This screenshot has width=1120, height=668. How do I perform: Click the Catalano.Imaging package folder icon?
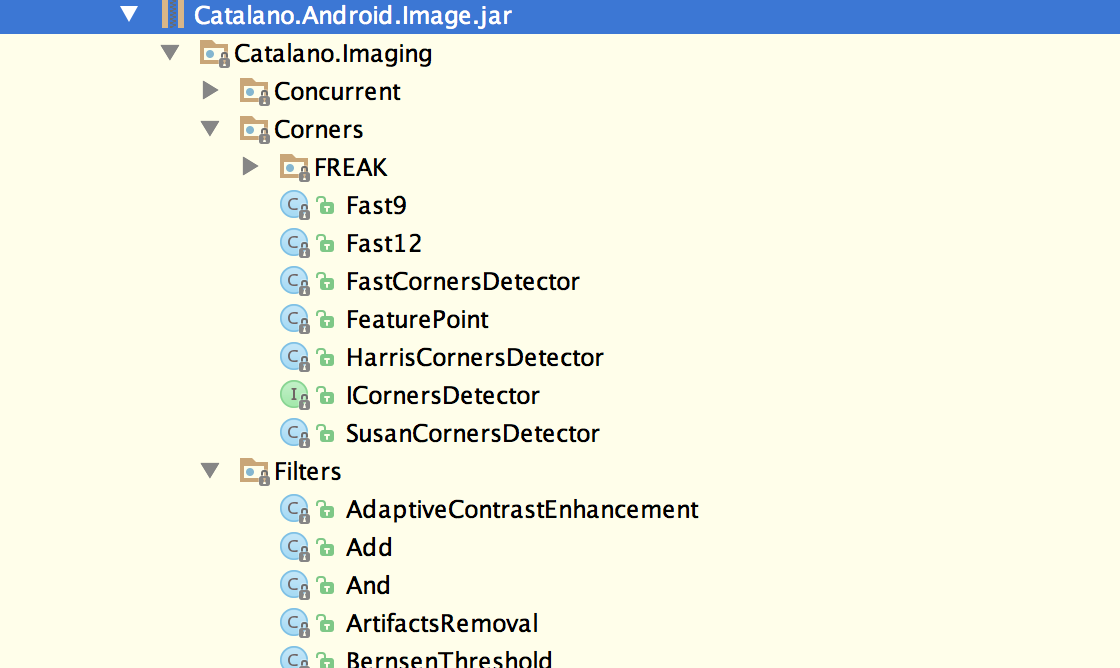[x=214, y=53]
